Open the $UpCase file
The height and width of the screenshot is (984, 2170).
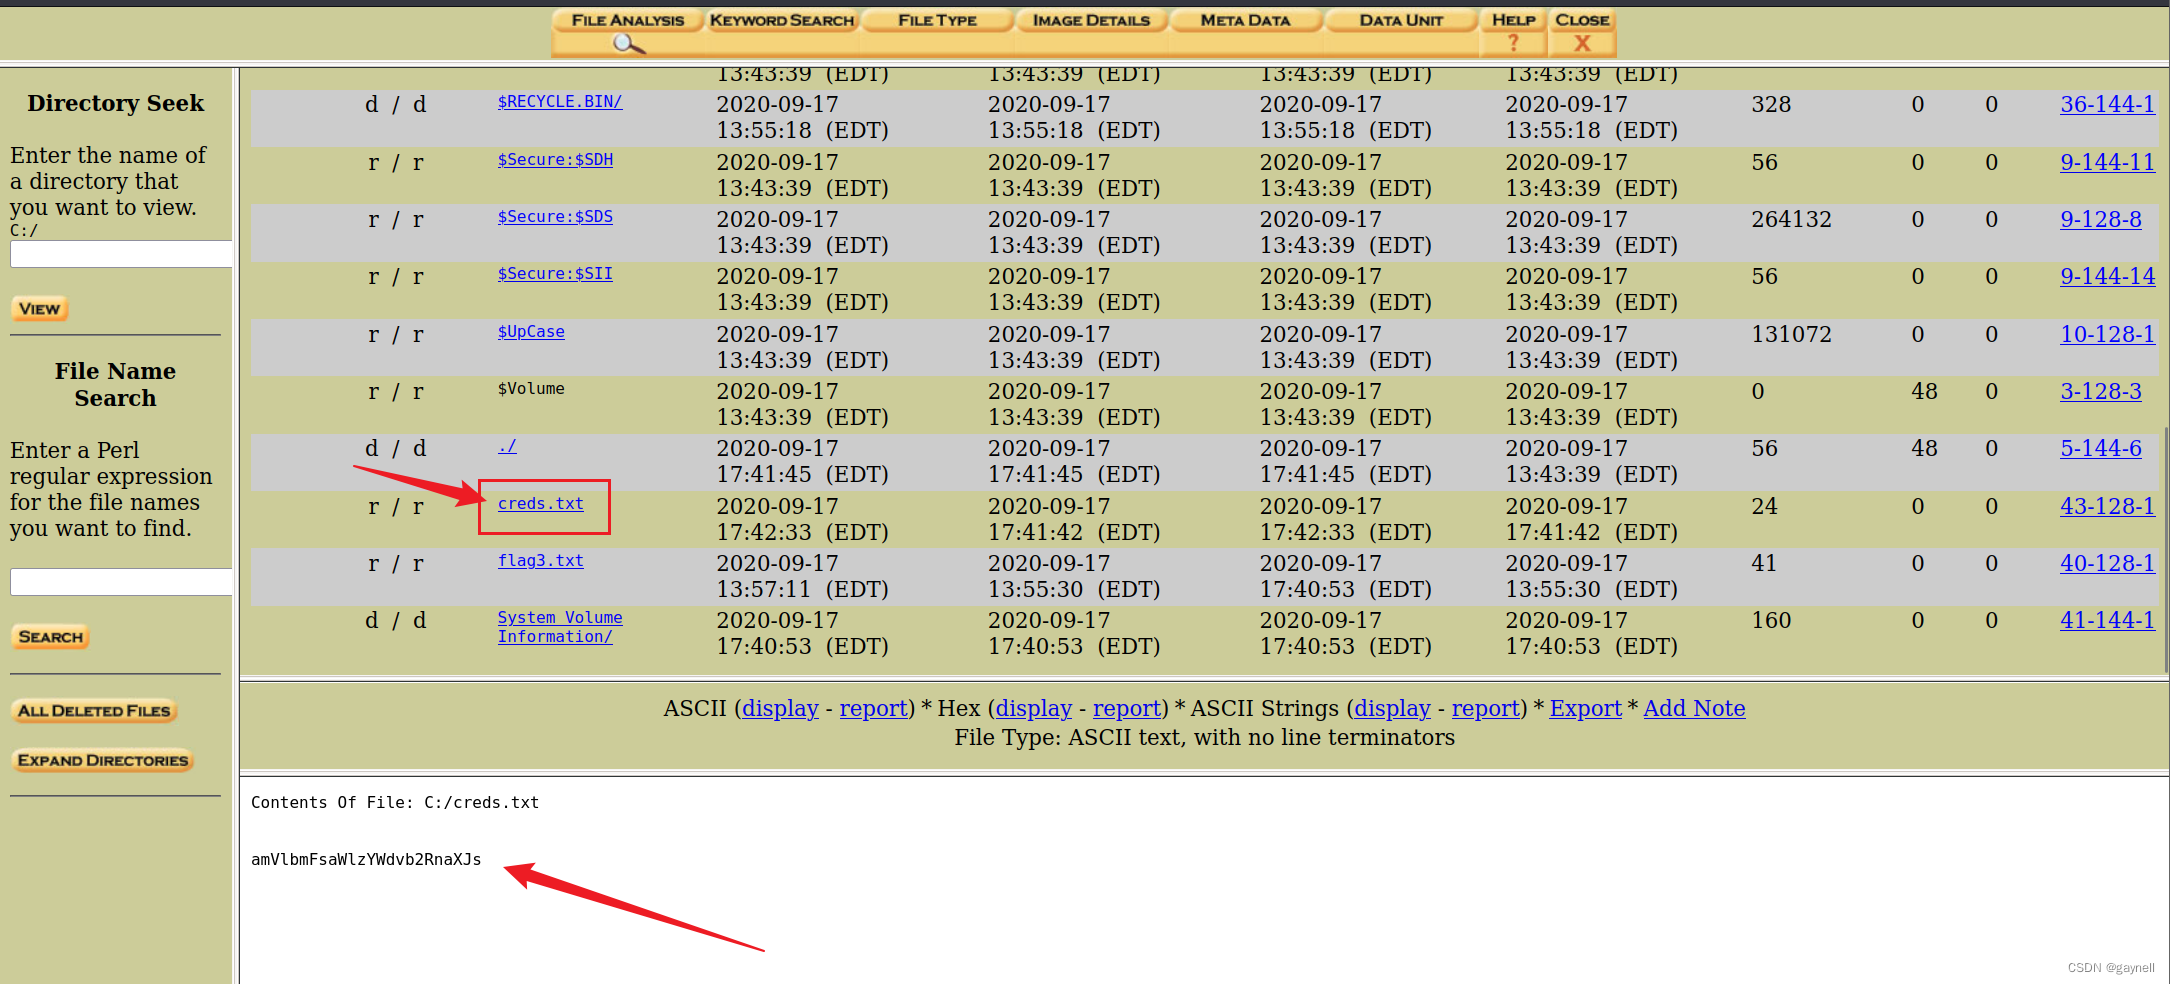coord(531,332)
